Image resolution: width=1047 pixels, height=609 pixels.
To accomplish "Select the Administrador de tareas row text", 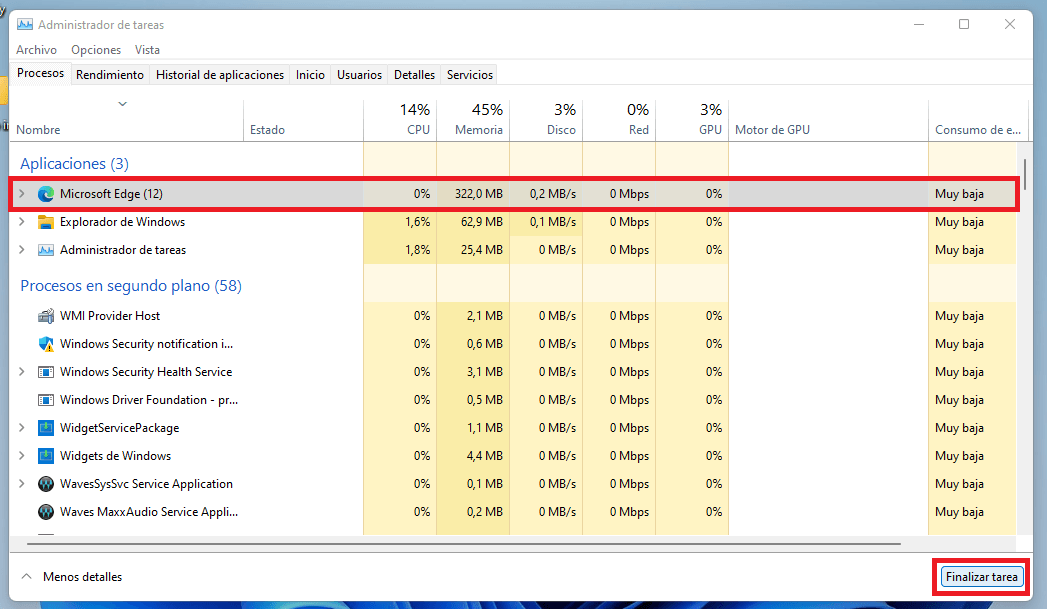I will point(123,250).
